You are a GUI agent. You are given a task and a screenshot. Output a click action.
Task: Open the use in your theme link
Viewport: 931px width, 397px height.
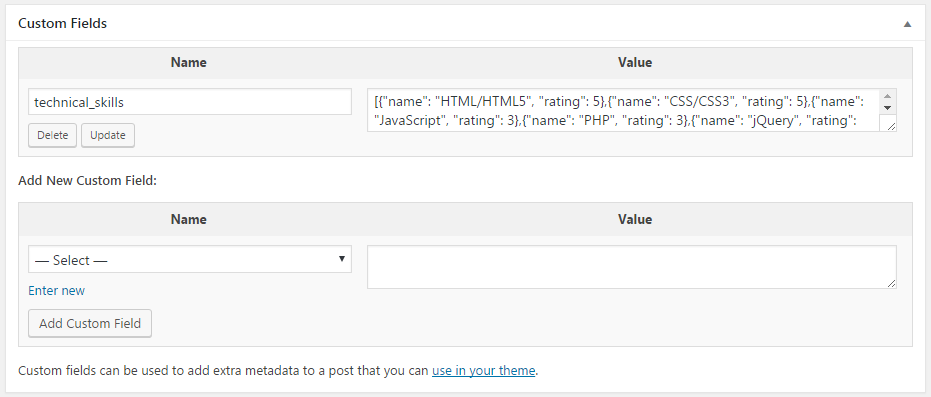point(483,371)
